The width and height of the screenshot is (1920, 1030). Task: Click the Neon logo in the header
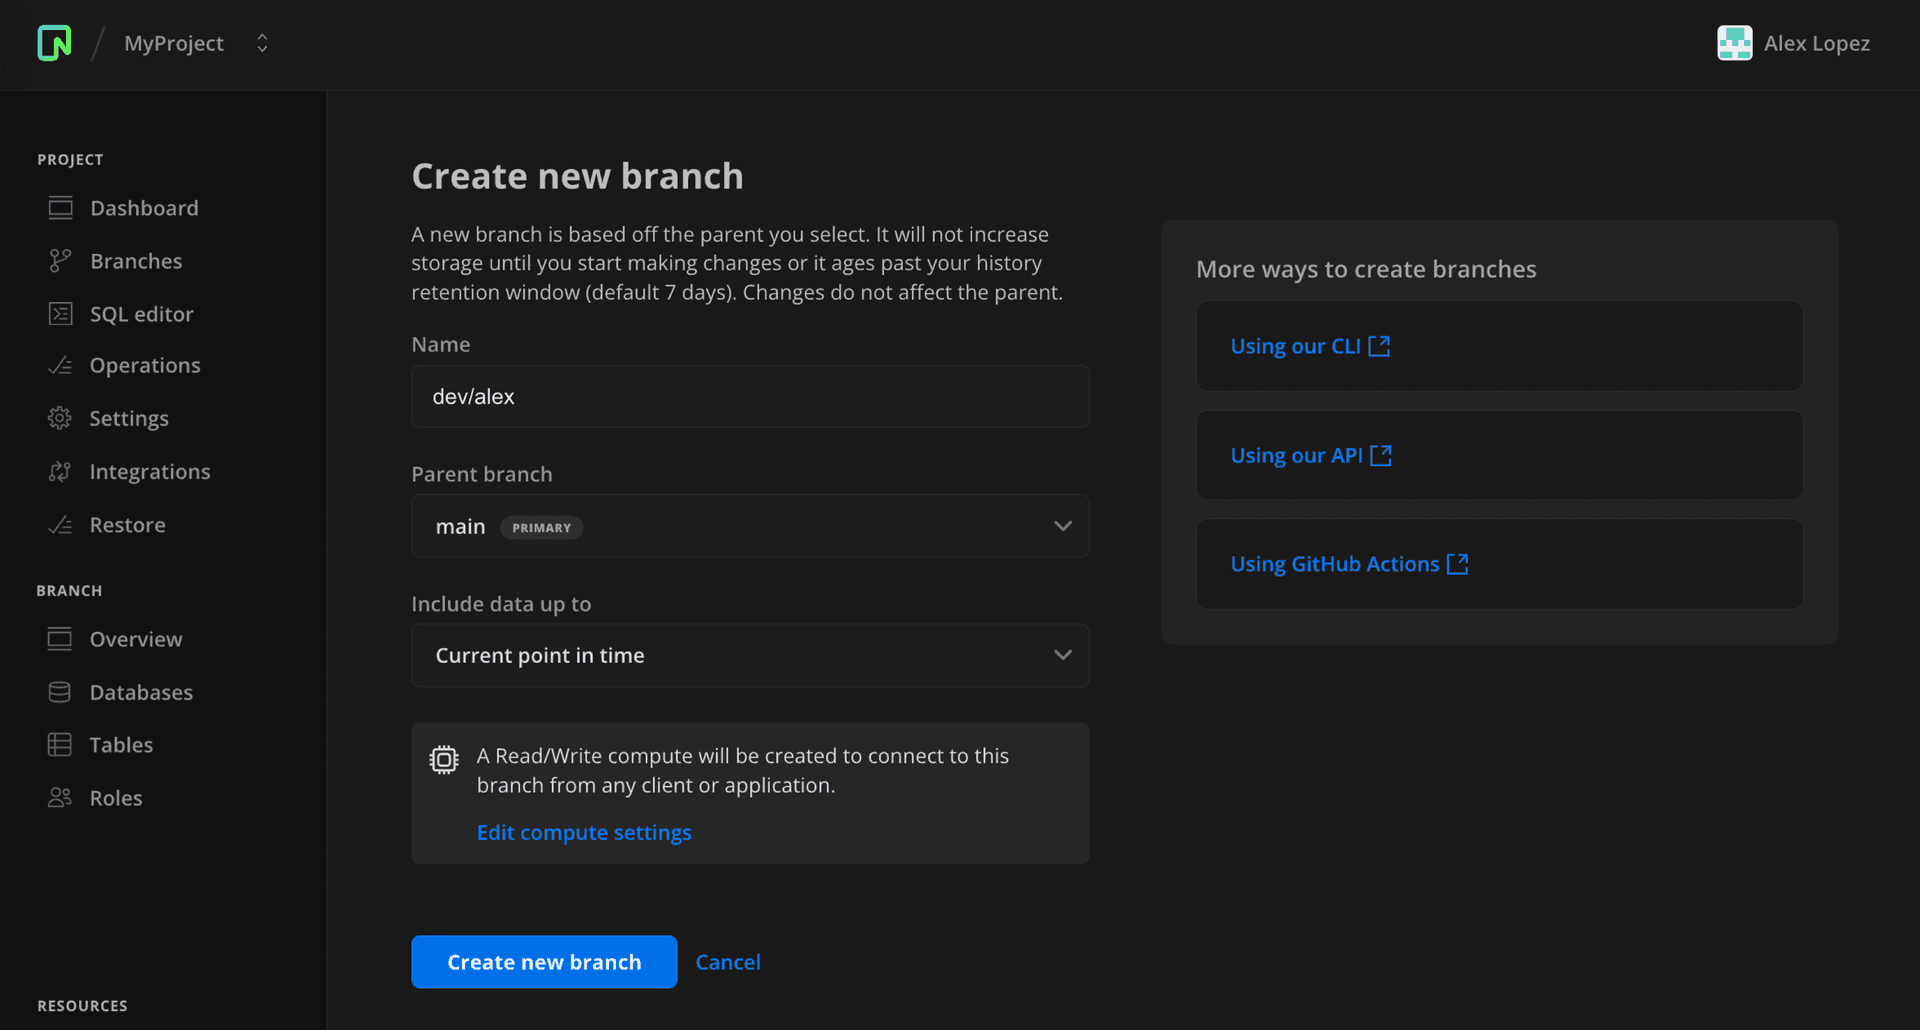[54, 43]
